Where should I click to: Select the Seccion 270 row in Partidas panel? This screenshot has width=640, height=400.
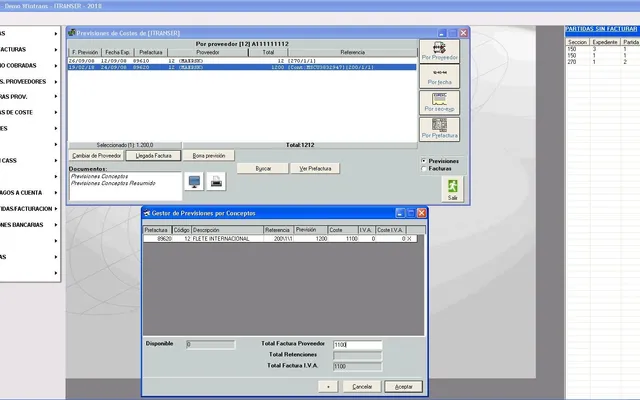[602, 62]
